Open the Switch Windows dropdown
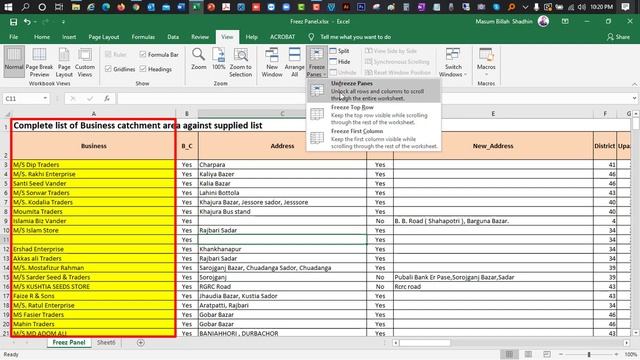640x360 pixels. pos(453,62)
